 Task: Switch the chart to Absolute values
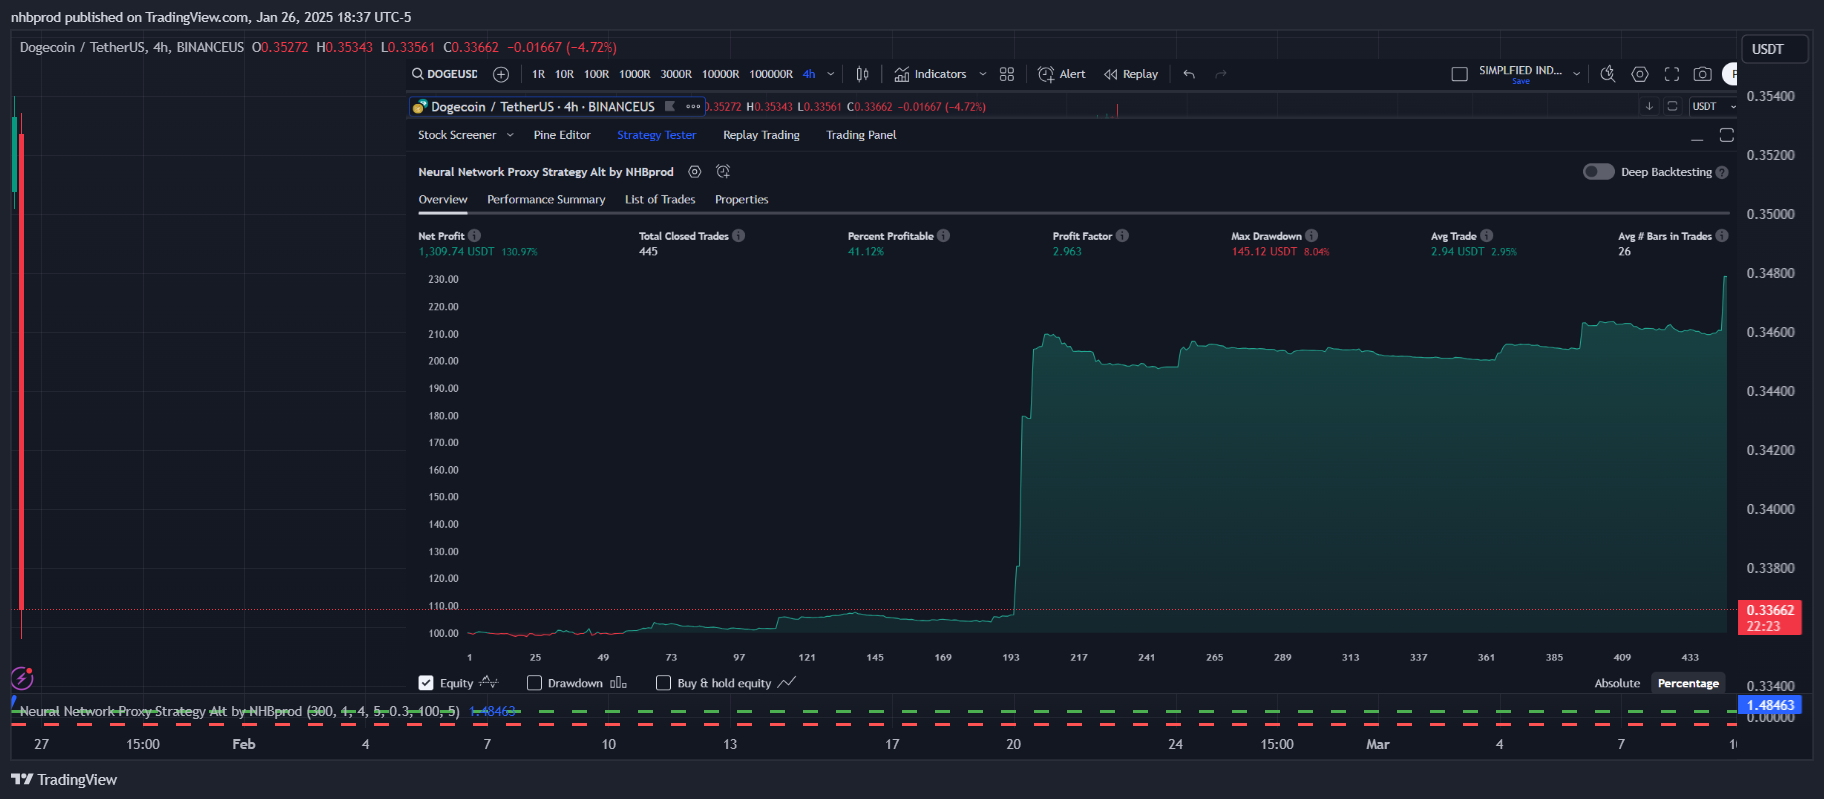tap(1617, 683)
